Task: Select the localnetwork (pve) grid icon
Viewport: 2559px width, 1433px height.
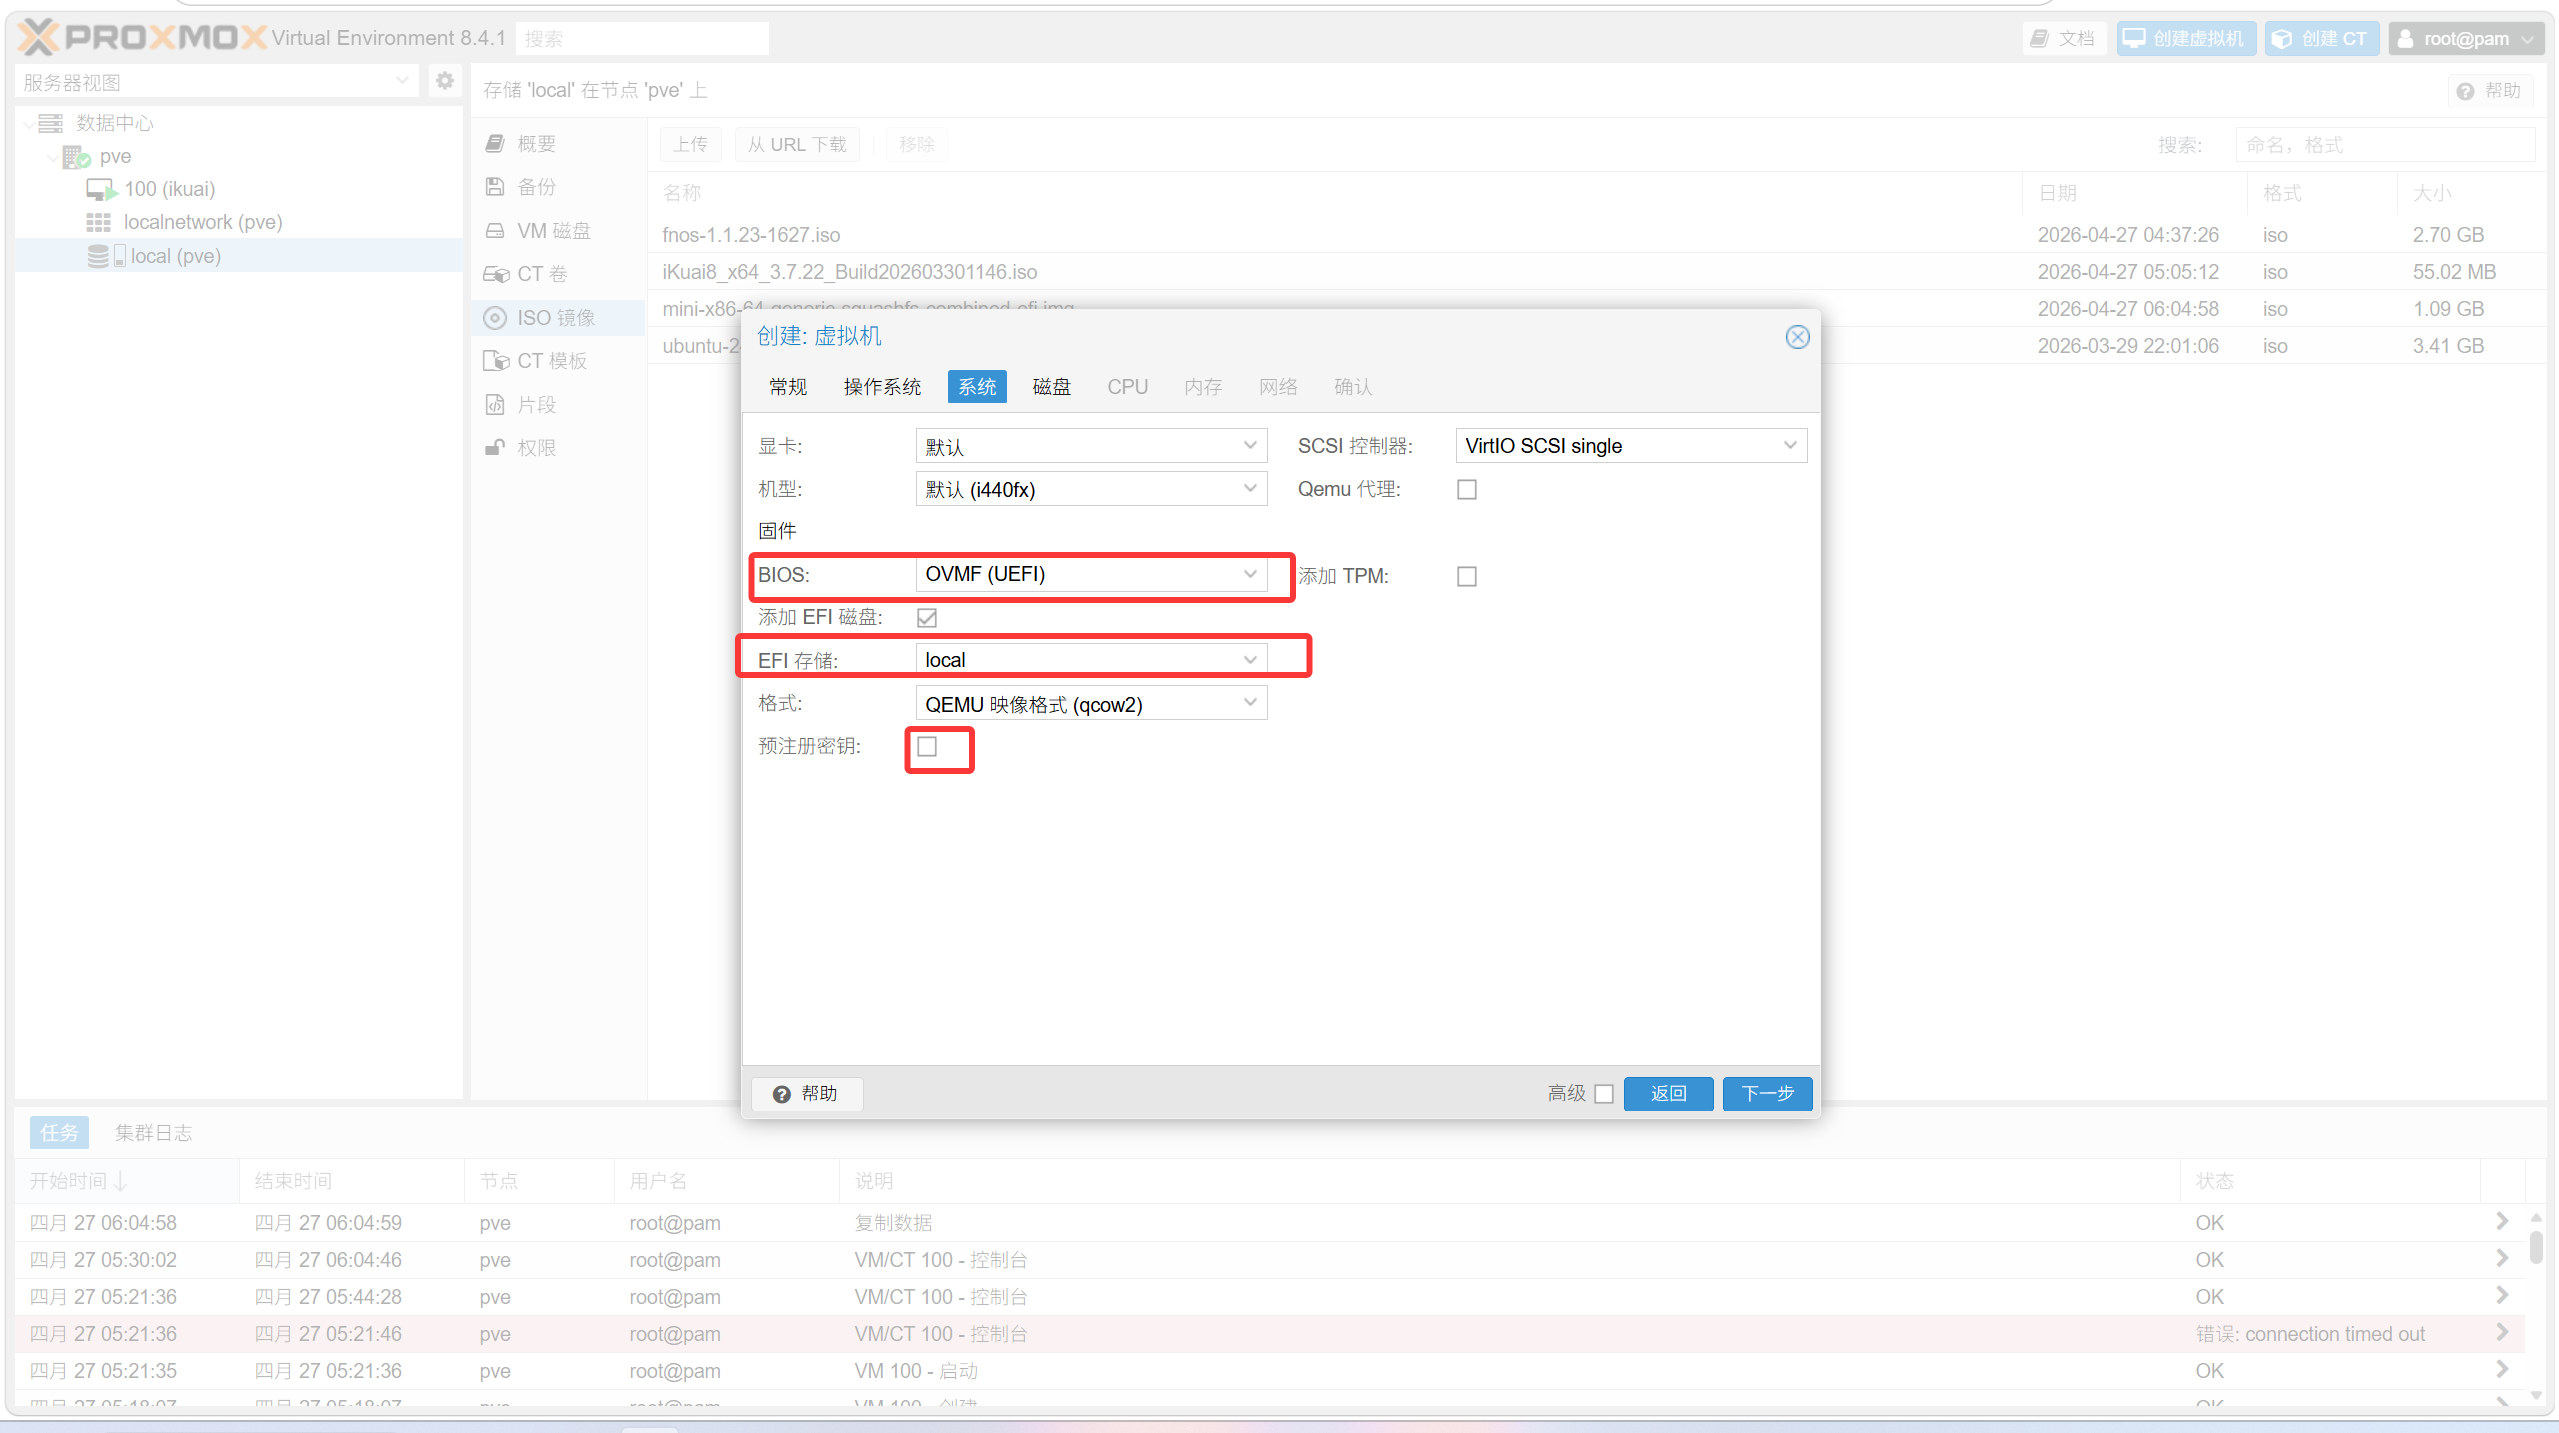Action: pos(98,222)
